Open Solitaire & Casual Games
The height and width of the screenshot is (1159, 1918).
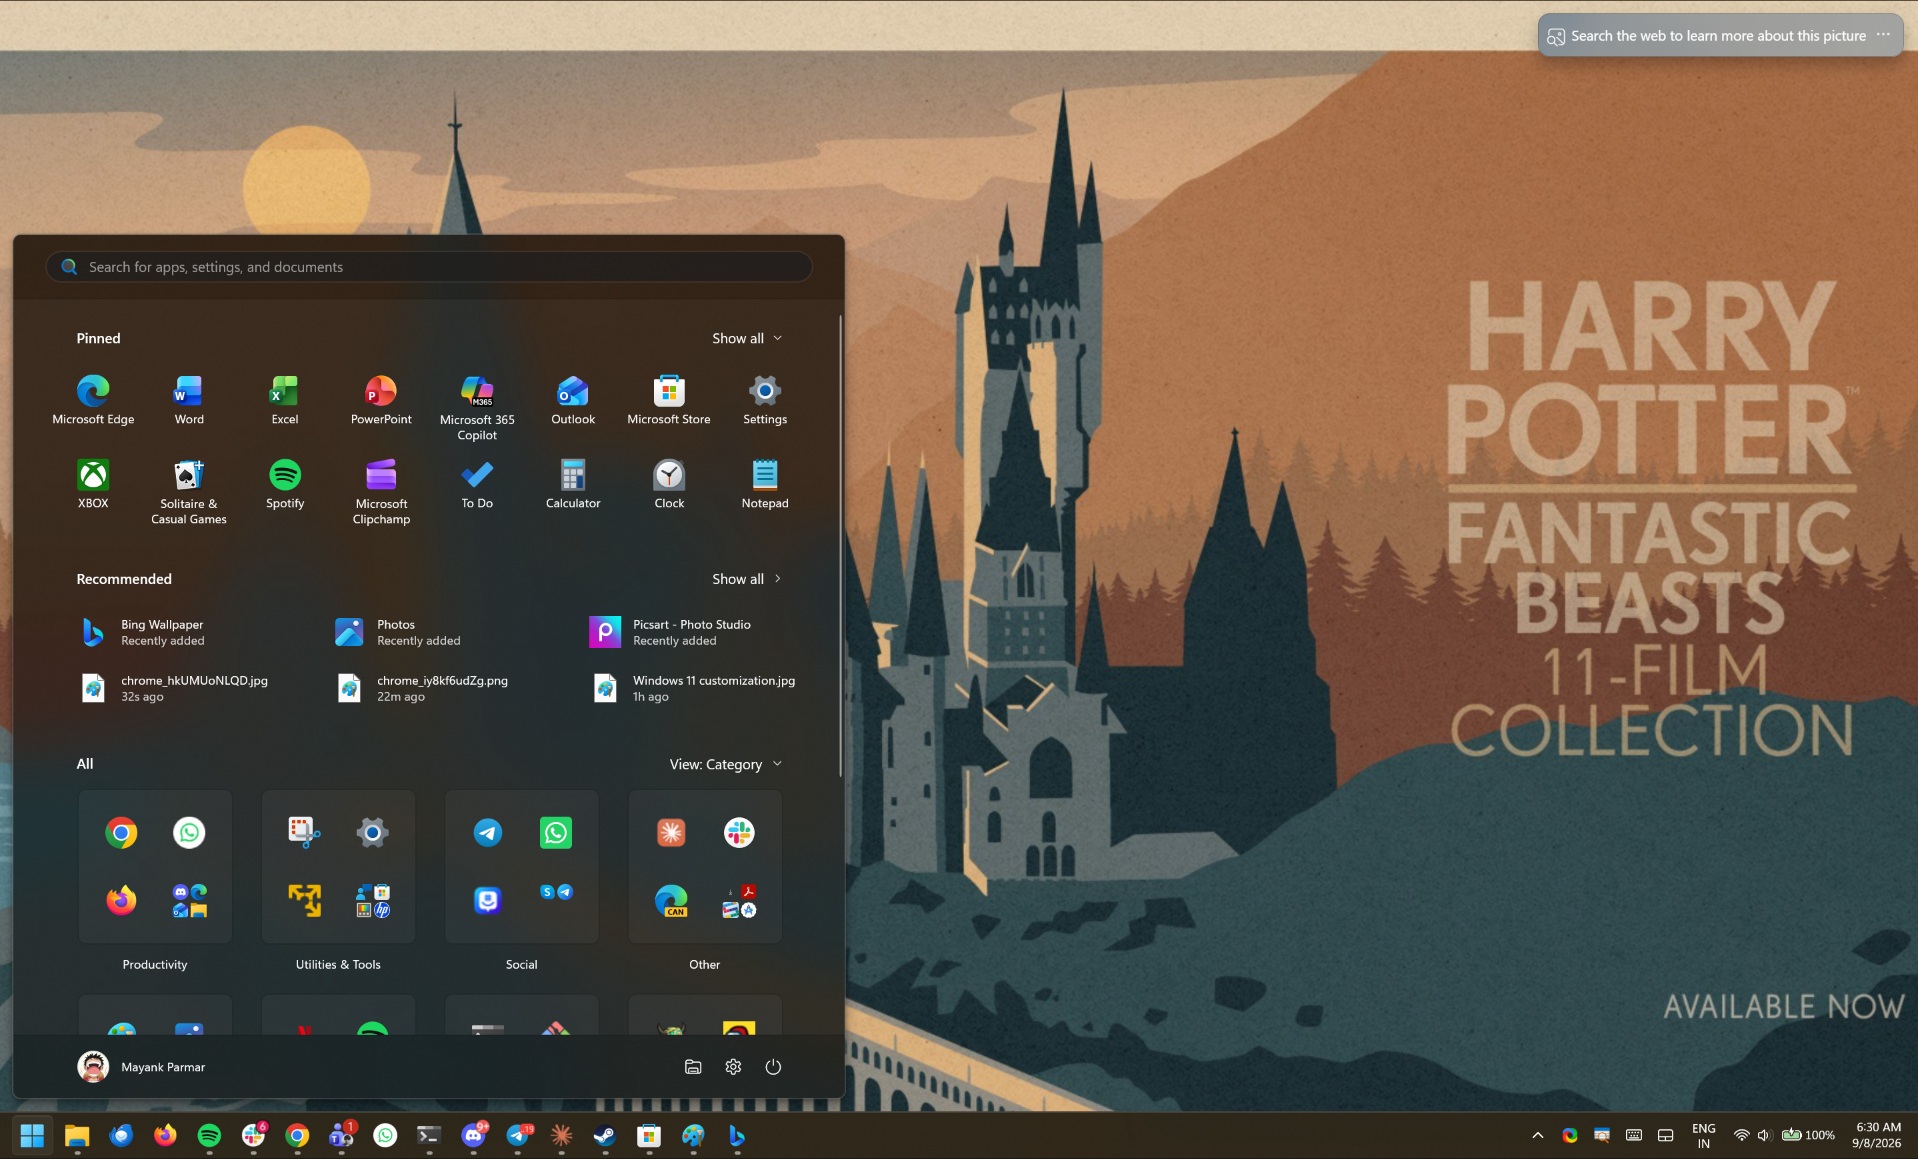click(x=189, y=492)
